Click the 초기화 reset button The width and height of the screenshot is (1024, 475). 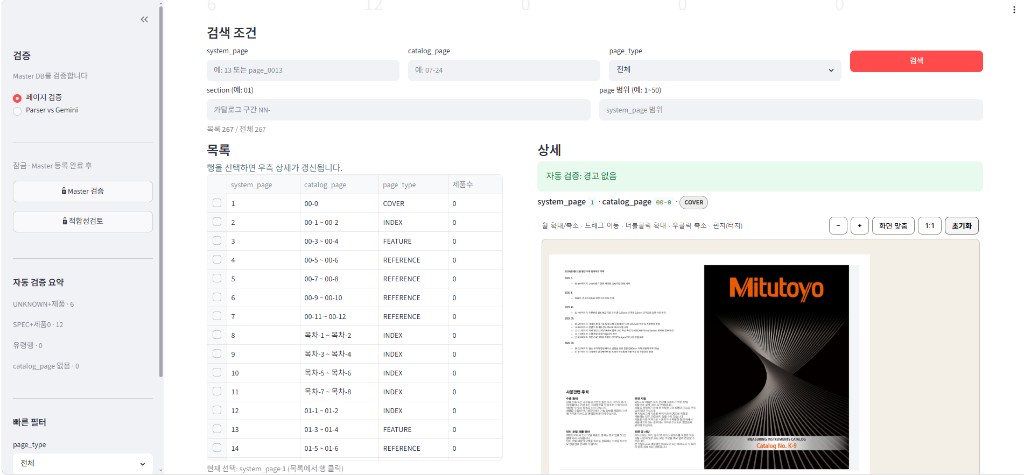tap(962, 226)
